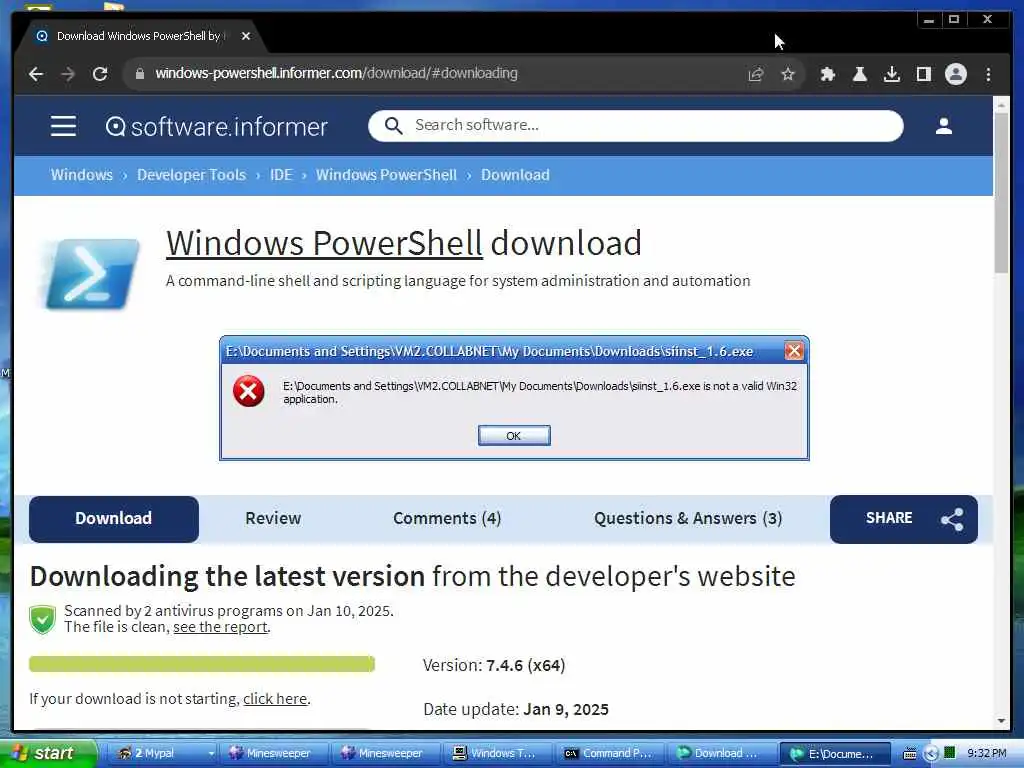Click the red error icon in dialog

[x=248, y=391]
